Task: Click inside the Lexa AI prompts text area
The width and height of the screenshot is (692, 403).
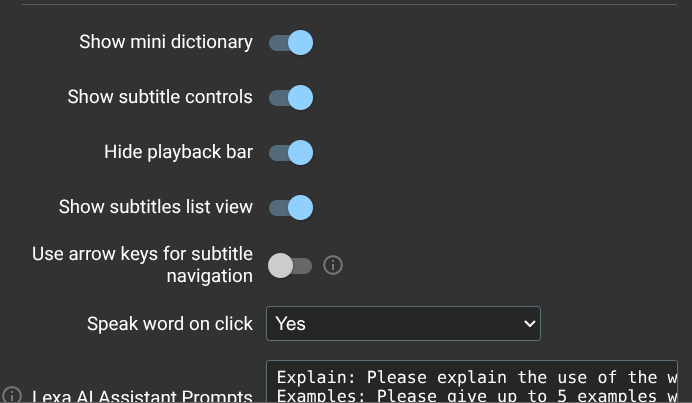Action: (x=470, y=385)
